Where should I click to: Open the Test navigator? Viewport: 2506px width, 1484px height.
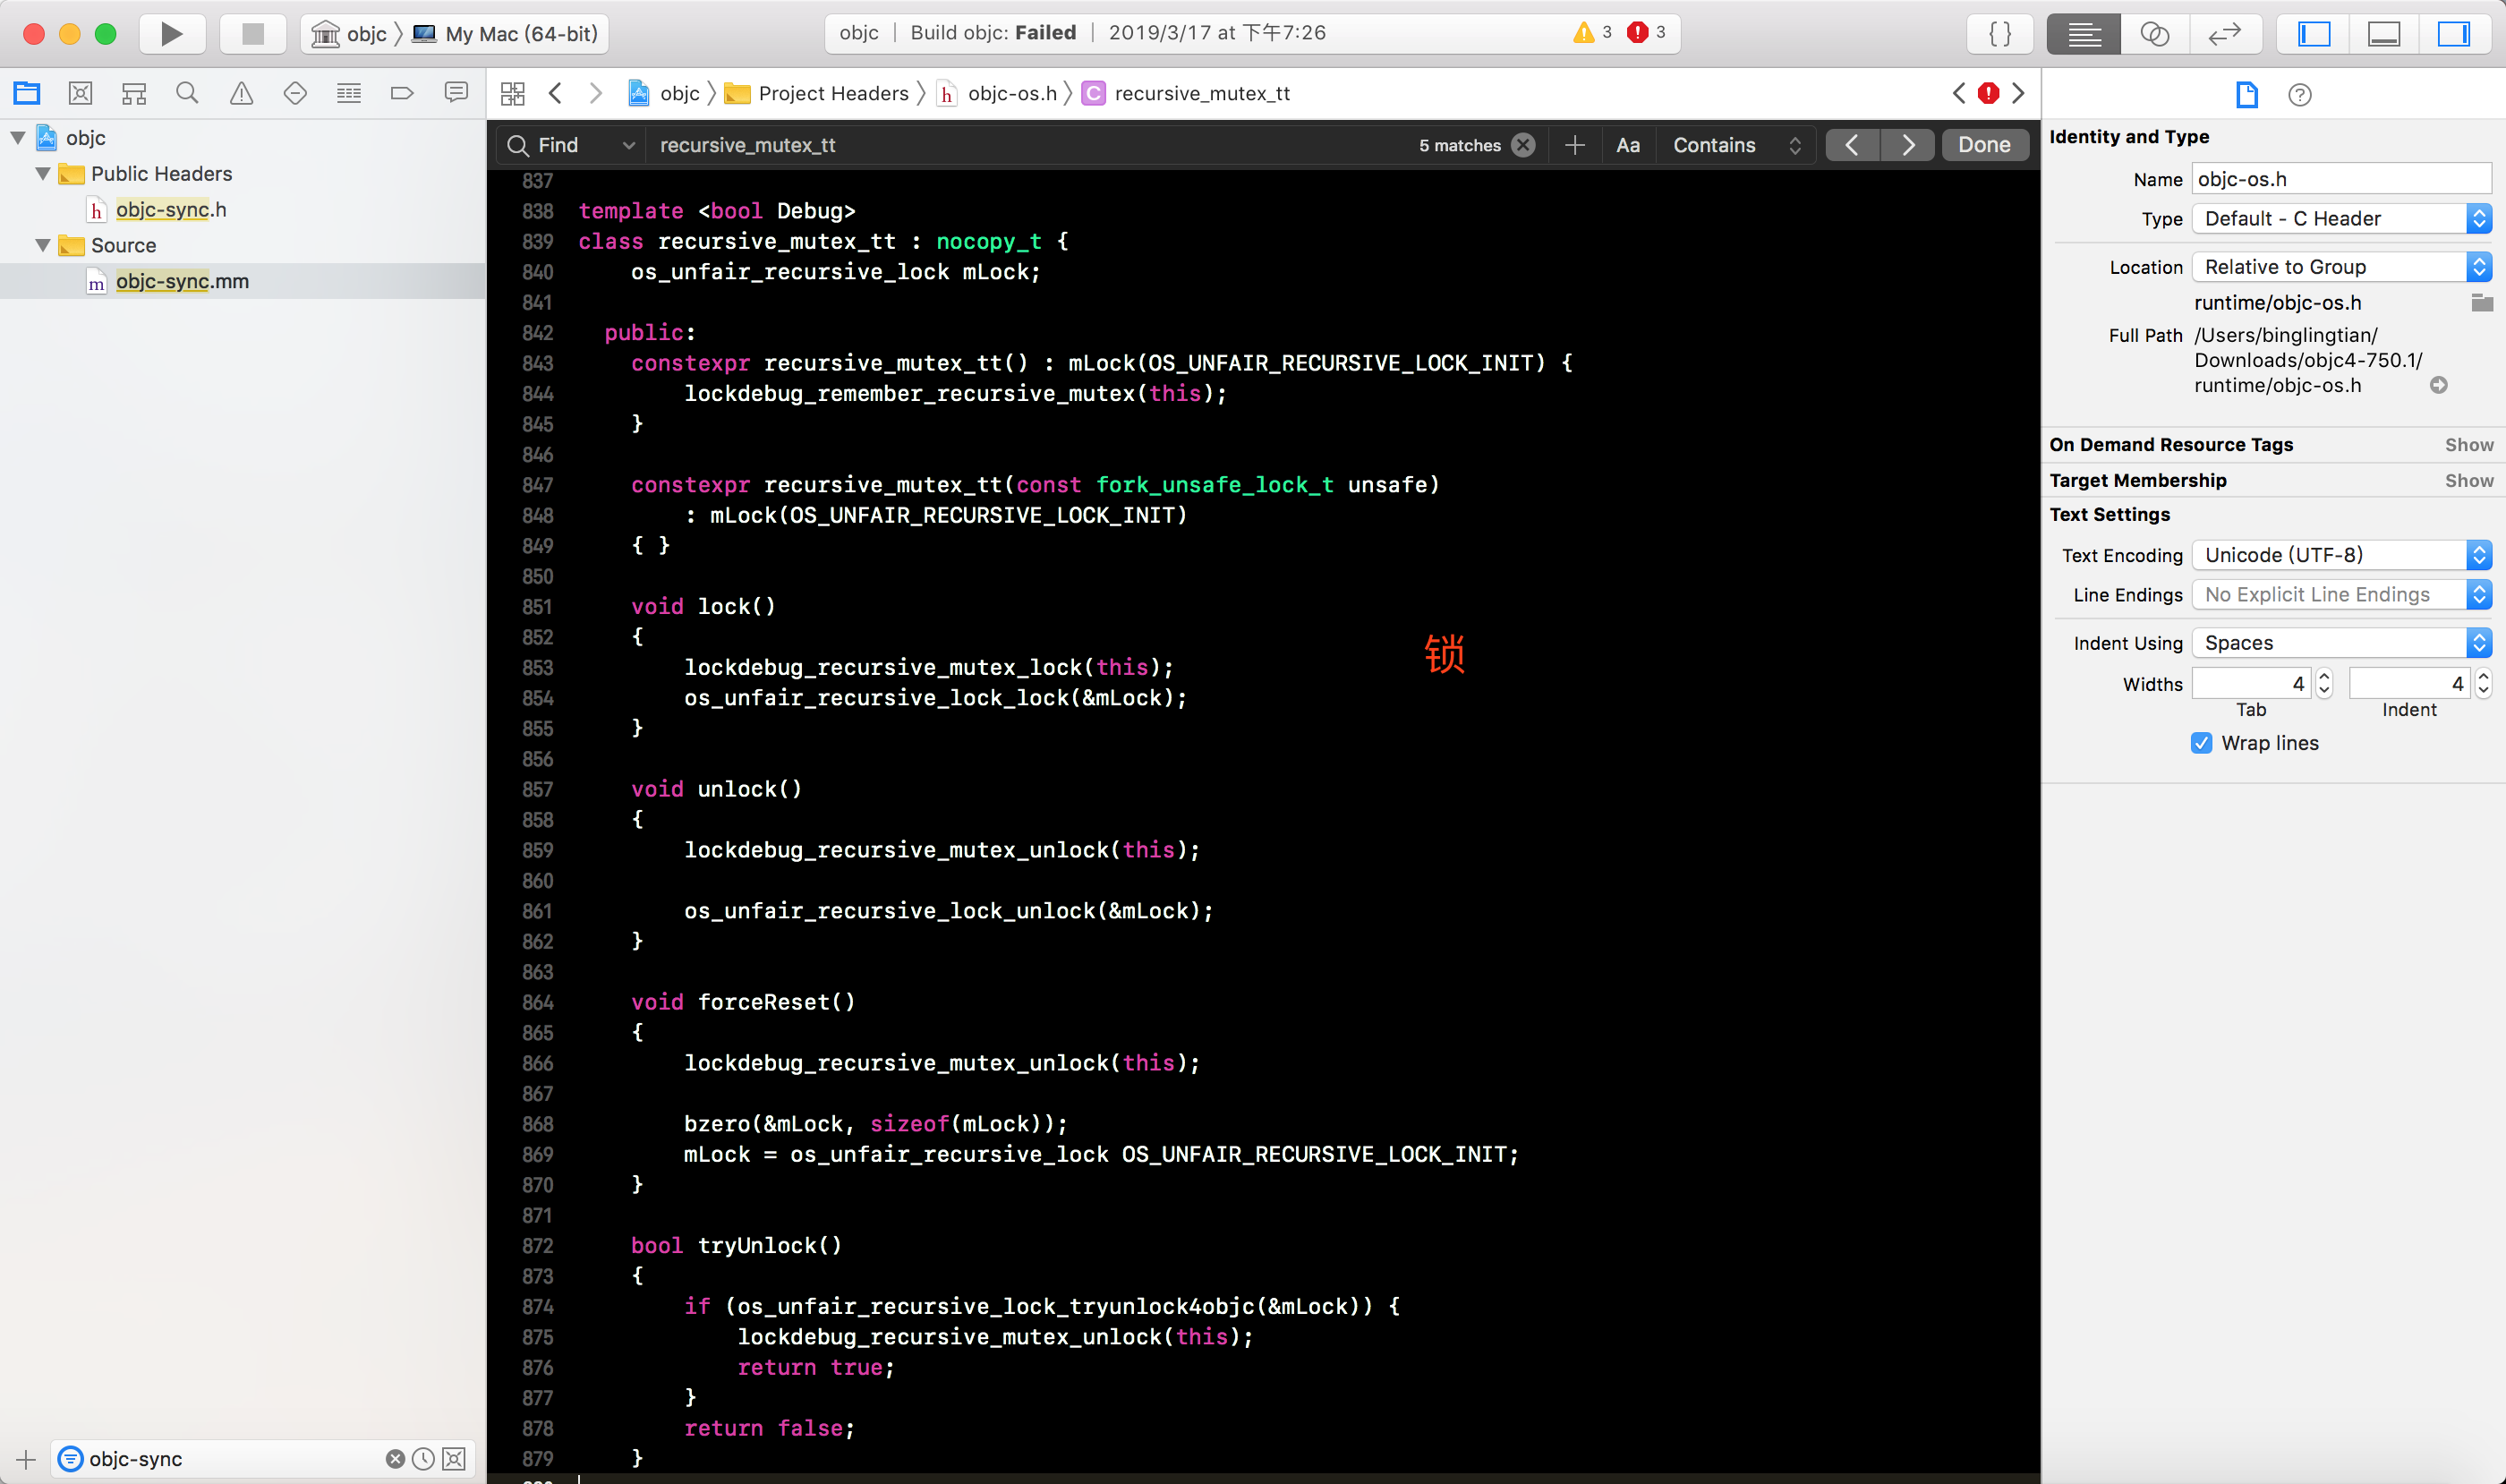295,93
